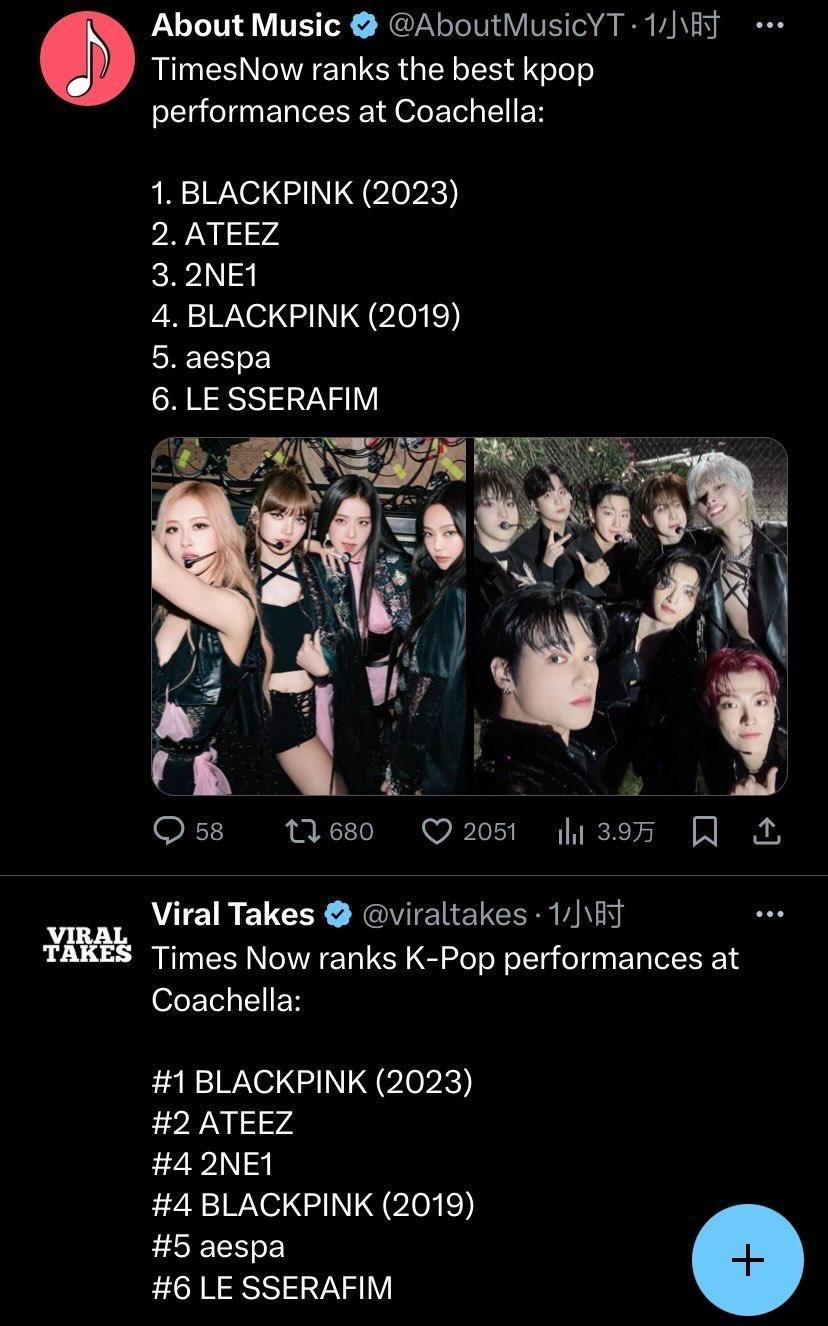Share the About Music tweet

click(x=766, y=831)
